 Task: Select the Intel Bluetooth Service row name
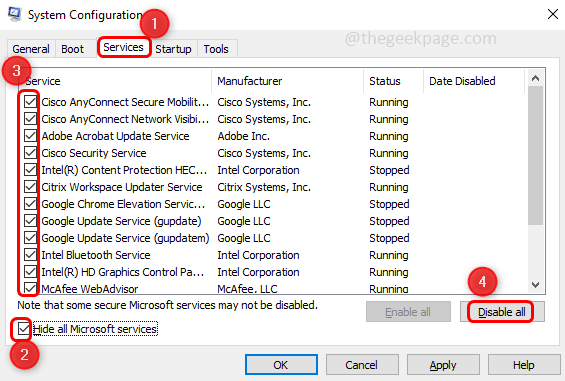(96, 255)
